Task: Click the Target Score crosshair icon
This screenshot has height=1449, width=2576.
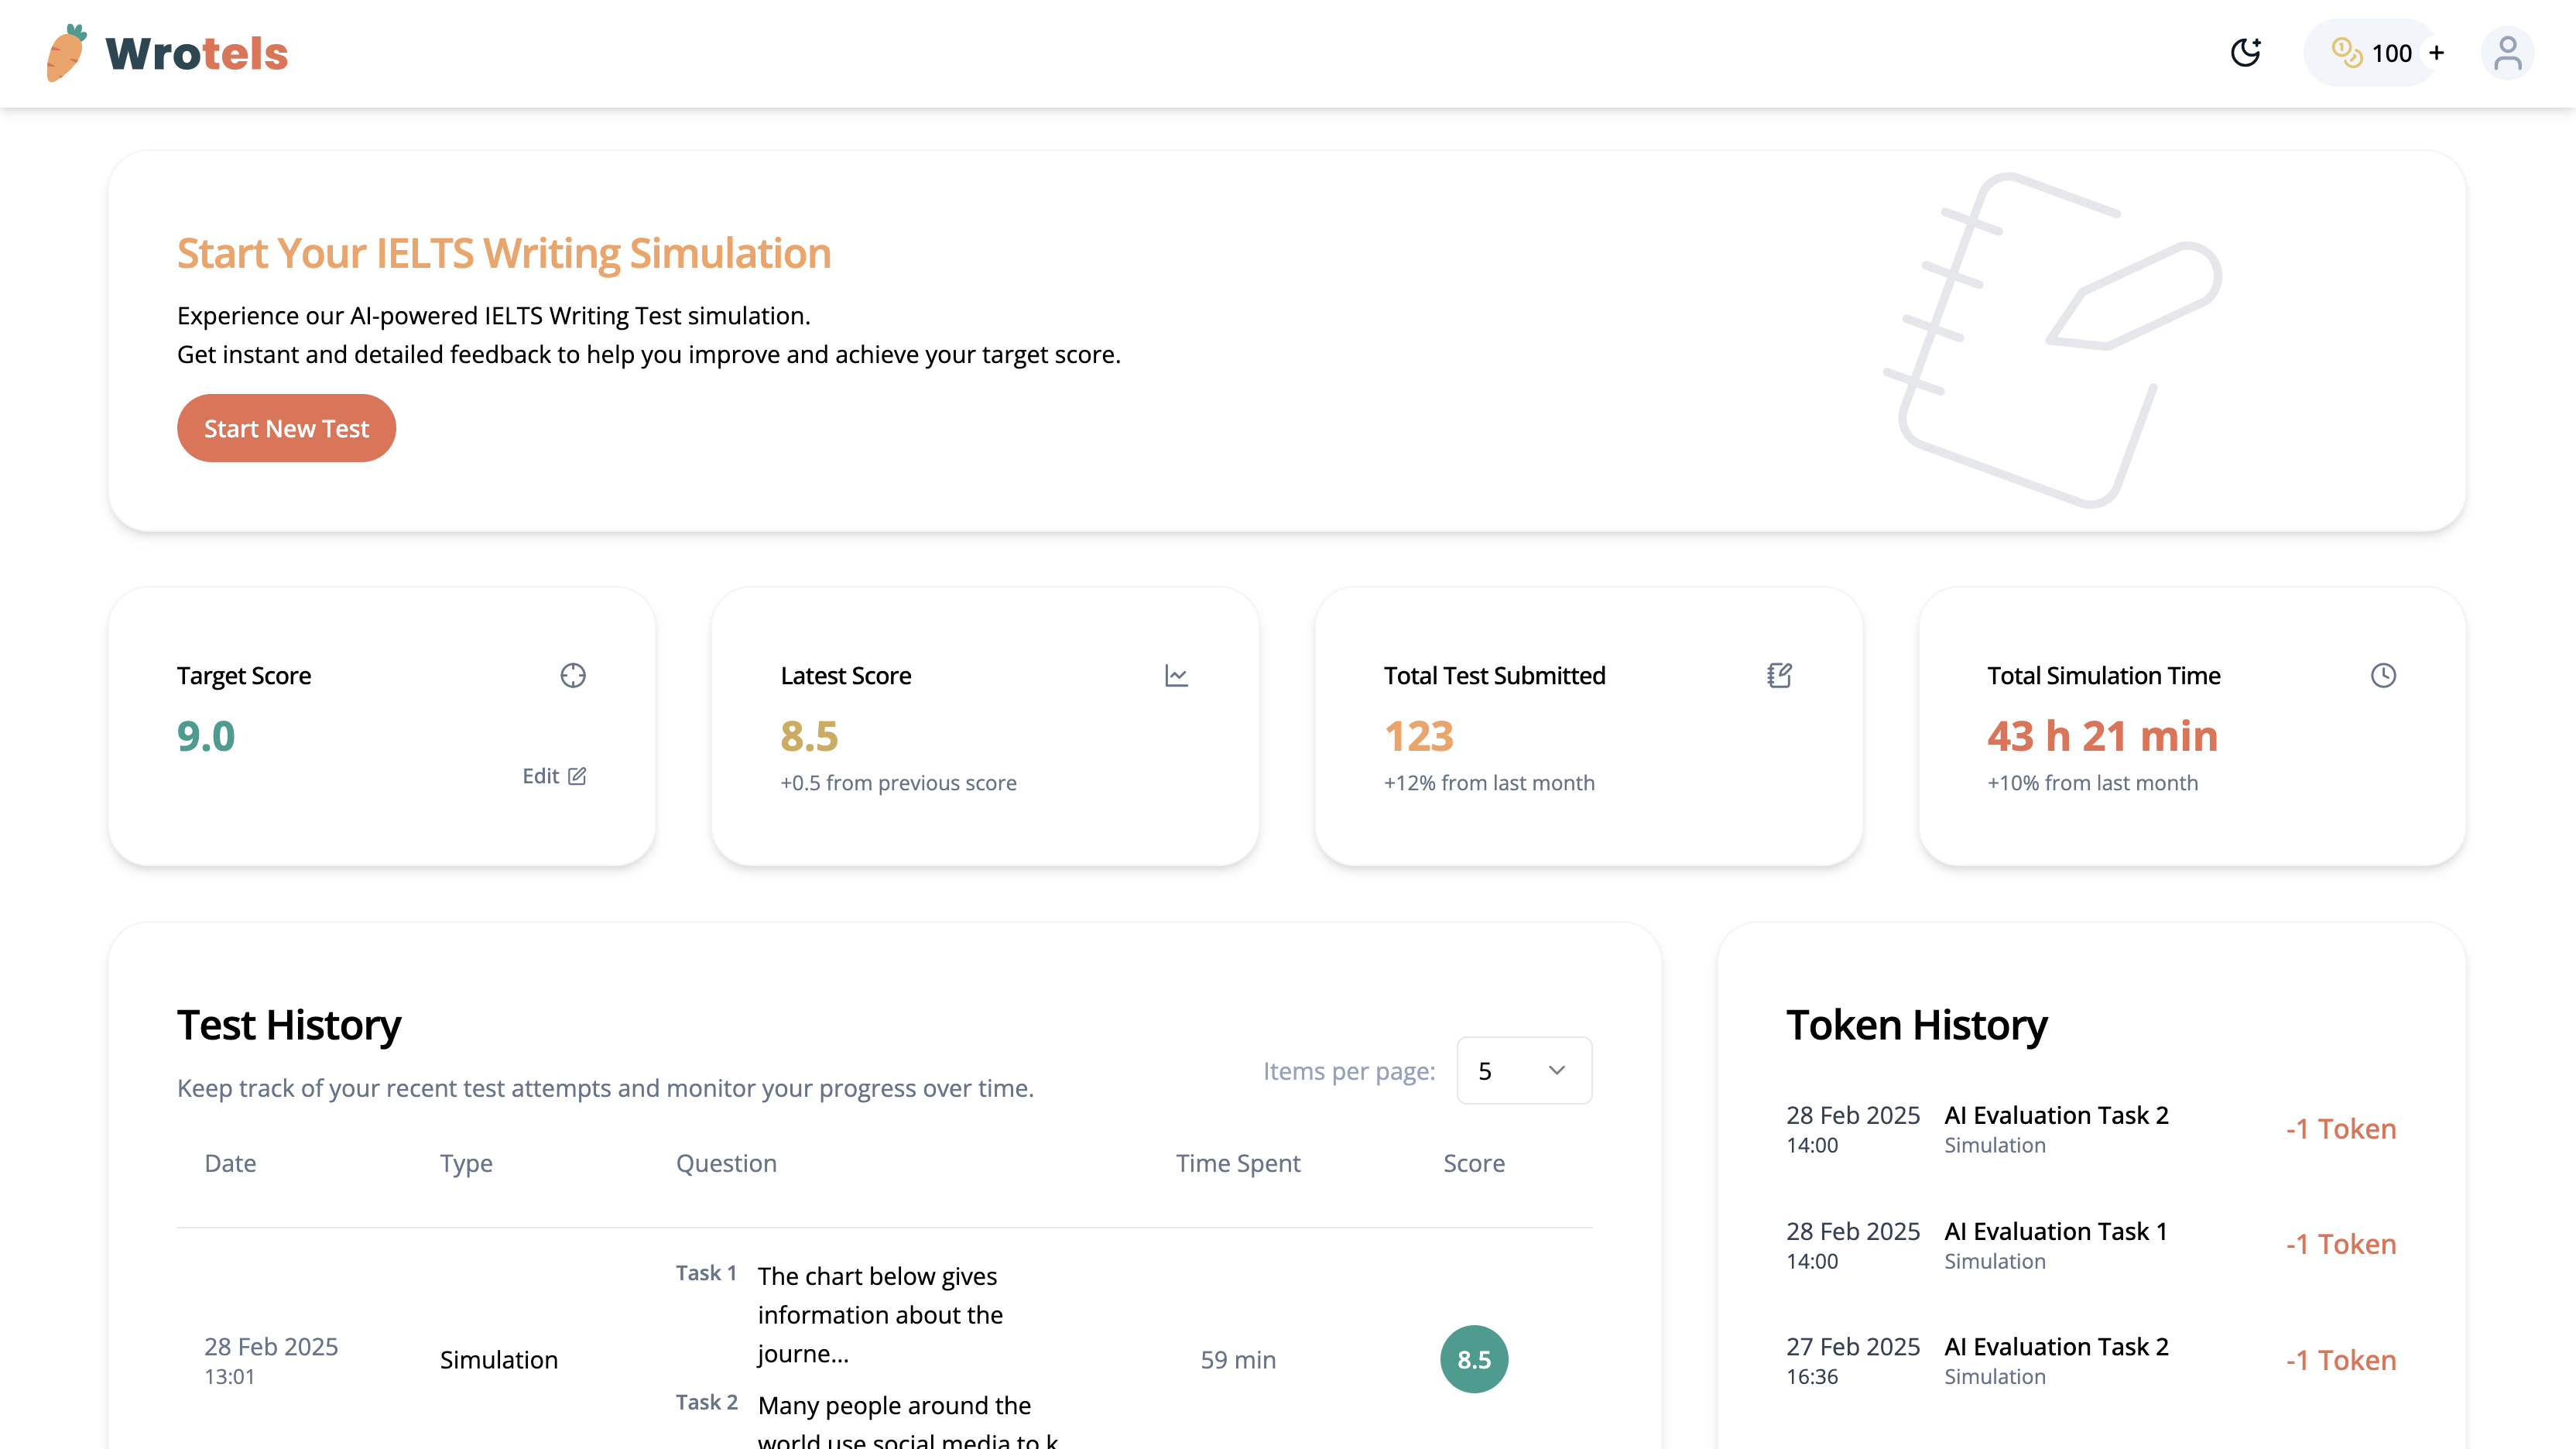Action: tap(573, 676)
